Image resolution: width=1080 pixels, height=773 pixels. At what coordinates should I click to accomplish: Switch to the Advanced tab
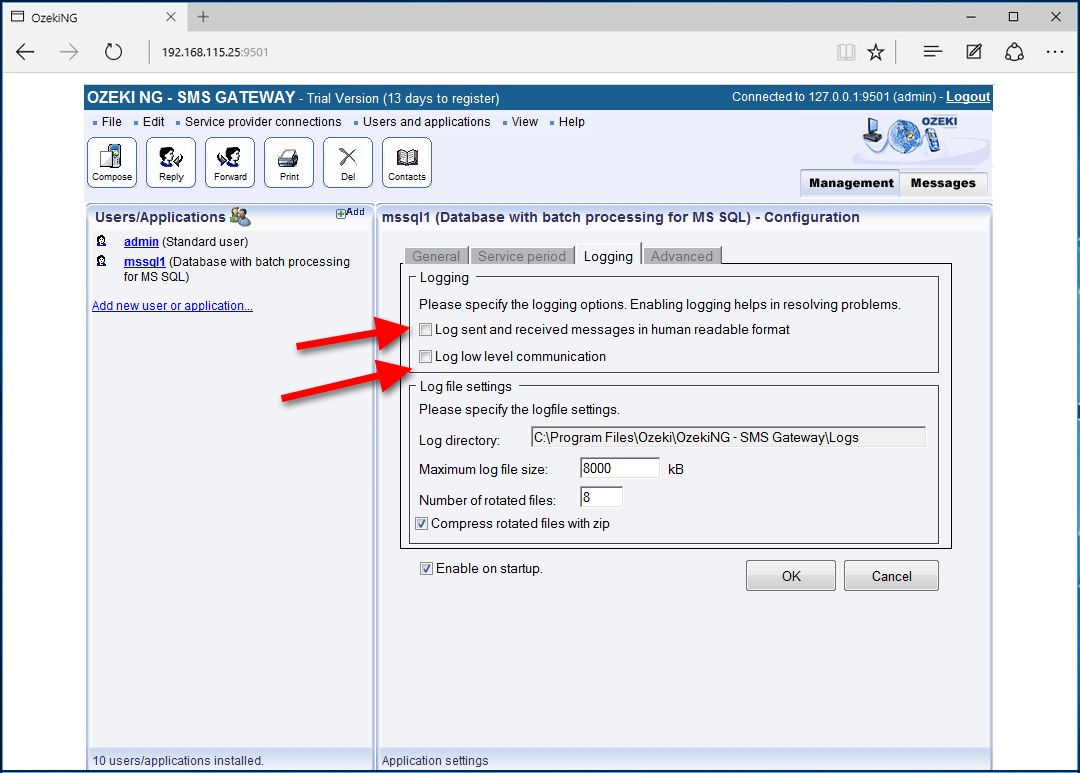pyautogui.click(x=682, y=256)
